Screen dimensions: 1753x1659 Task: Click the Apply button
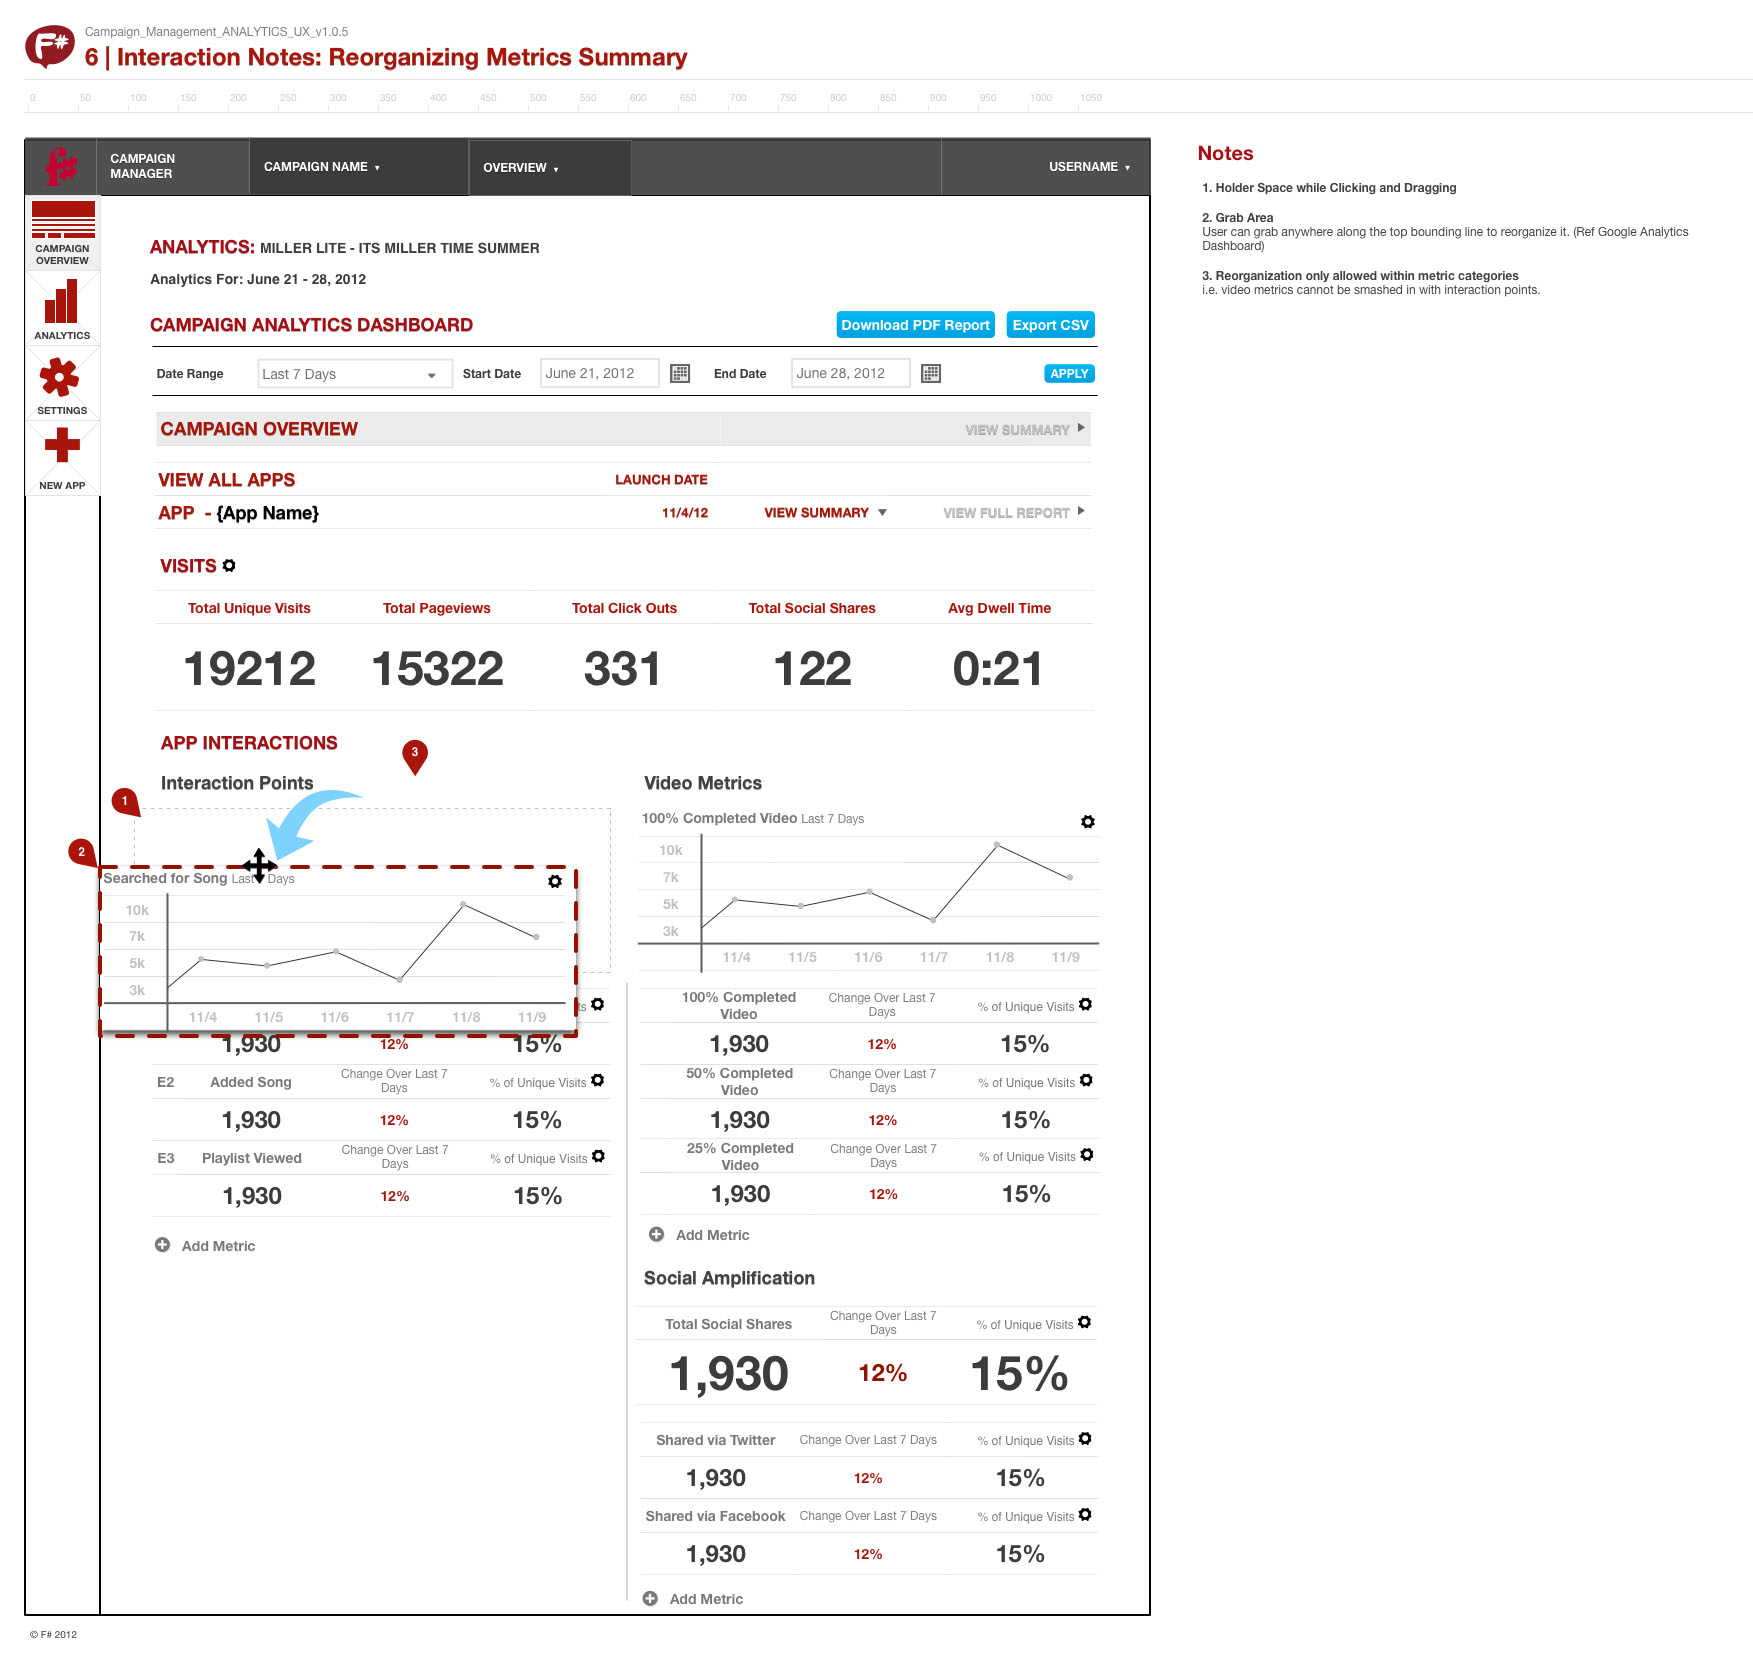tap(1069, 373)
